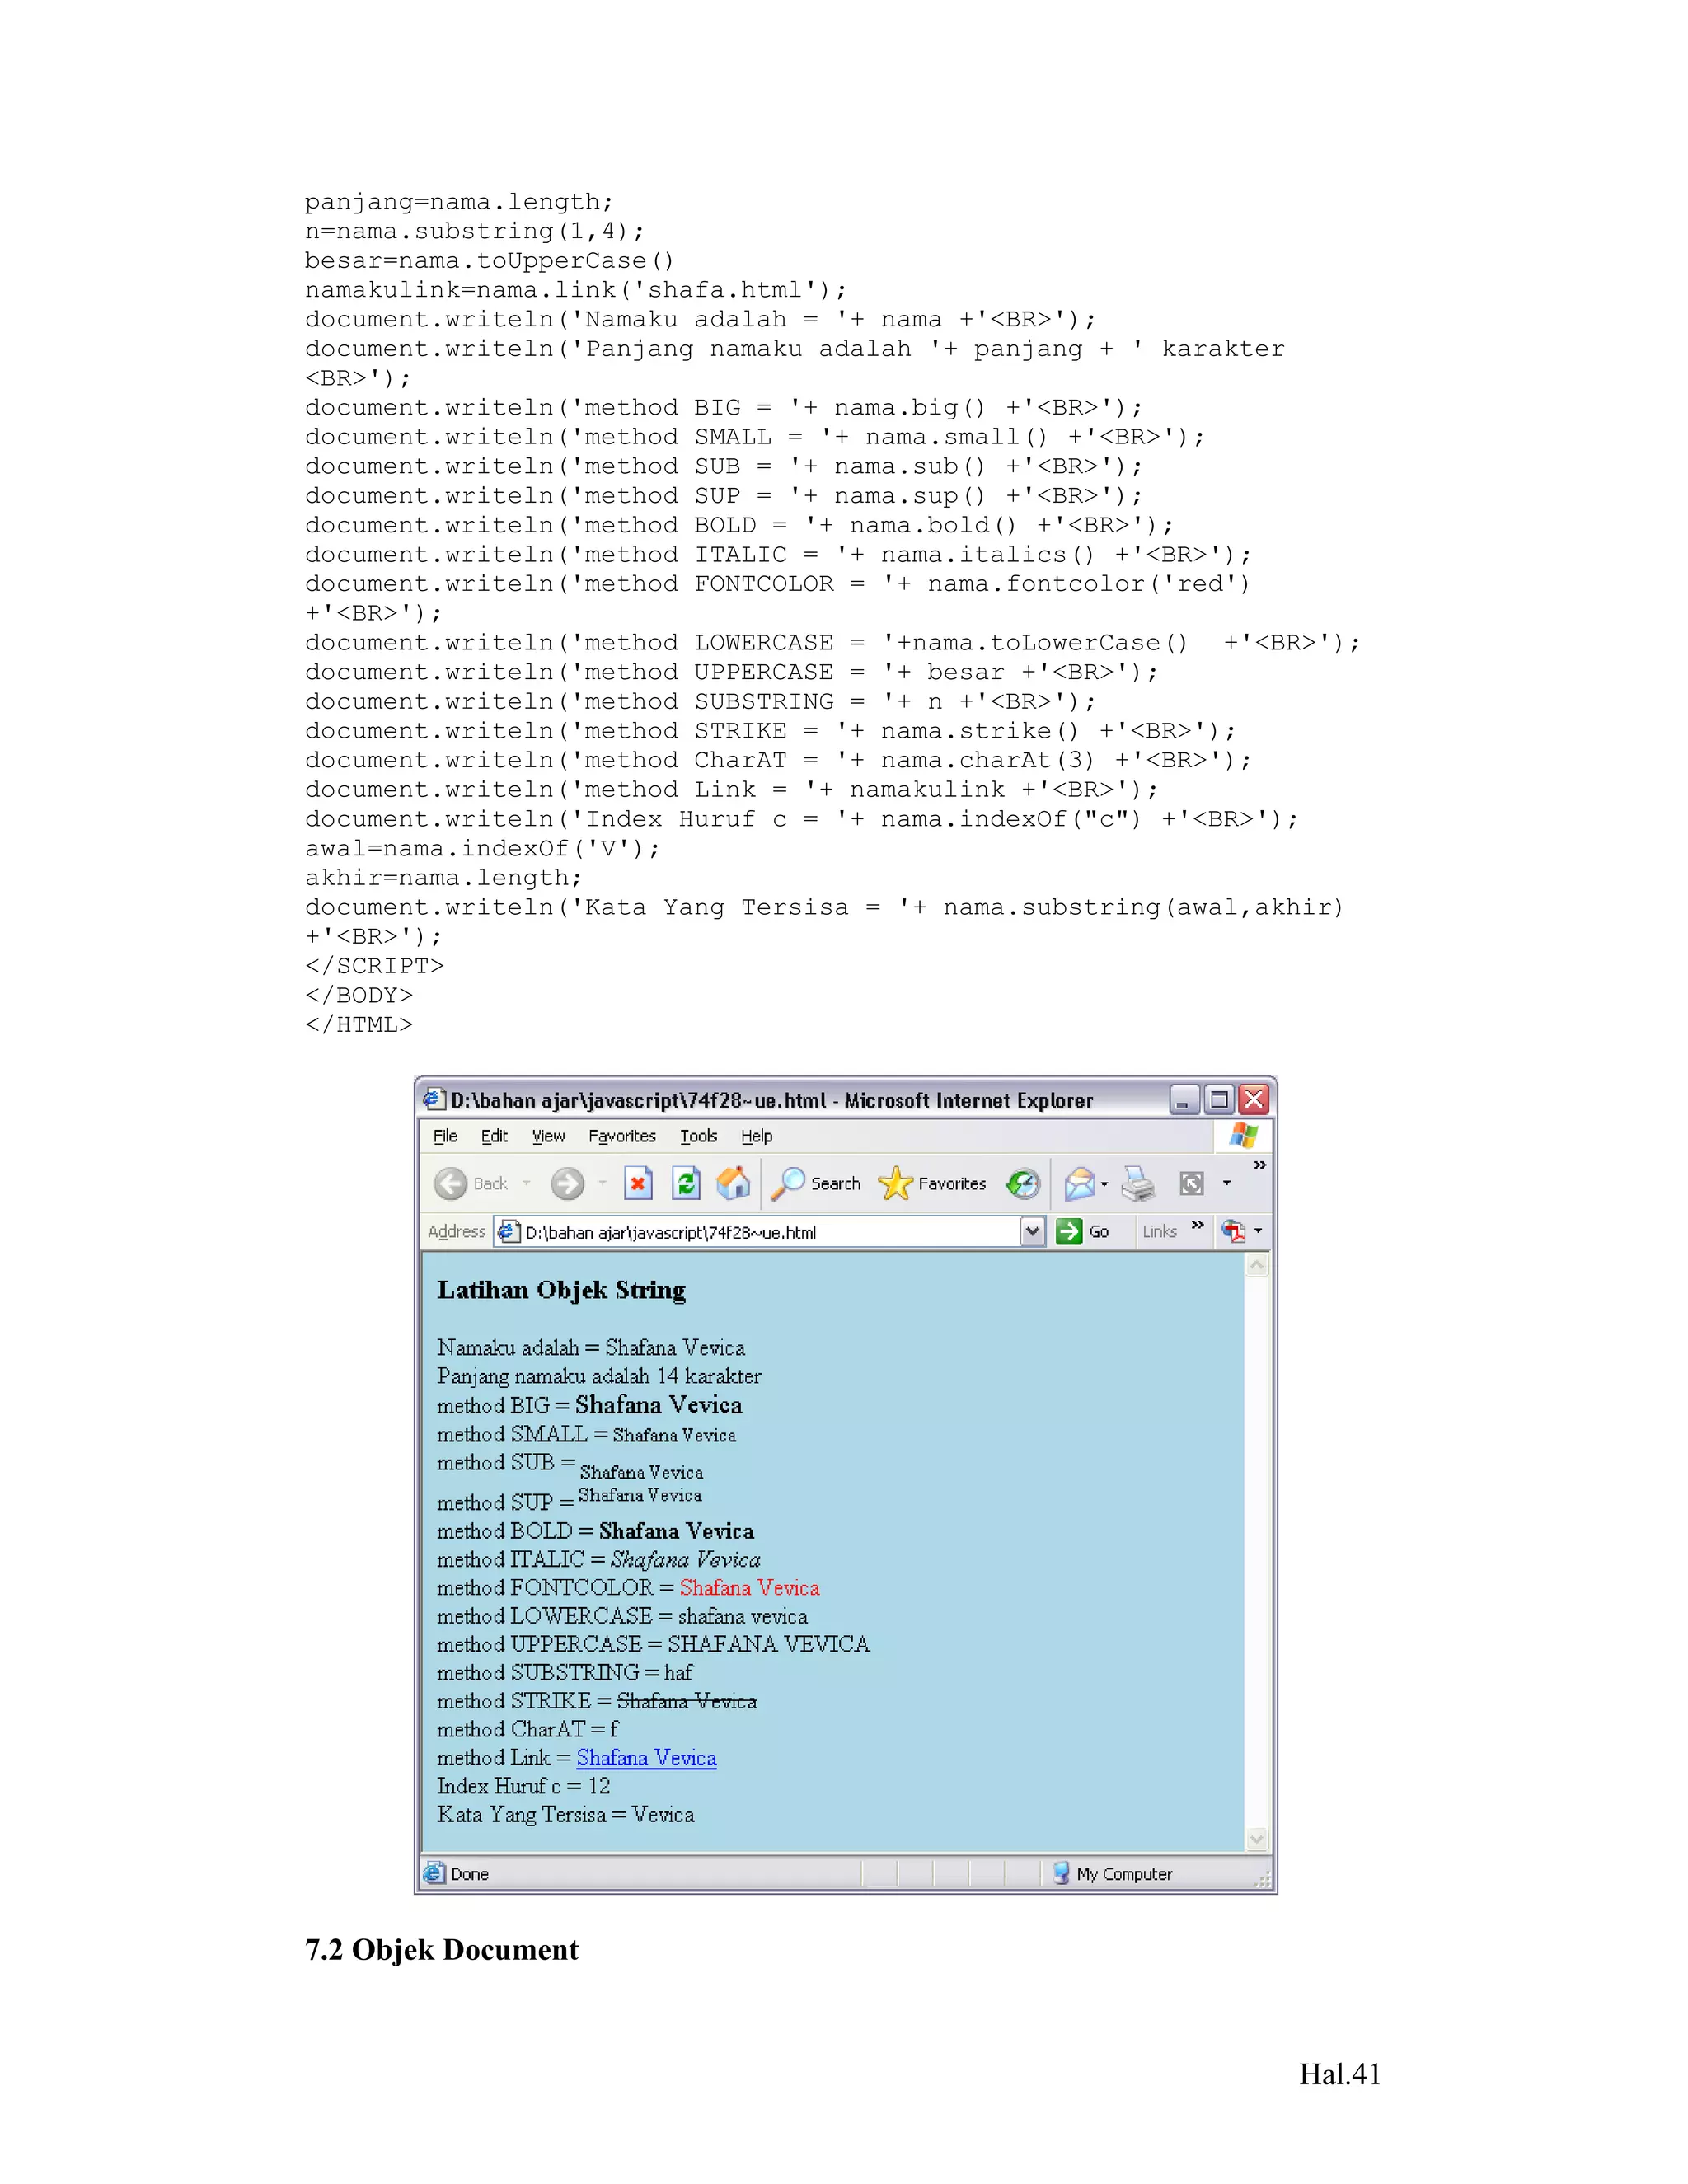Click the window resize grip corner

point(1263,1879)
